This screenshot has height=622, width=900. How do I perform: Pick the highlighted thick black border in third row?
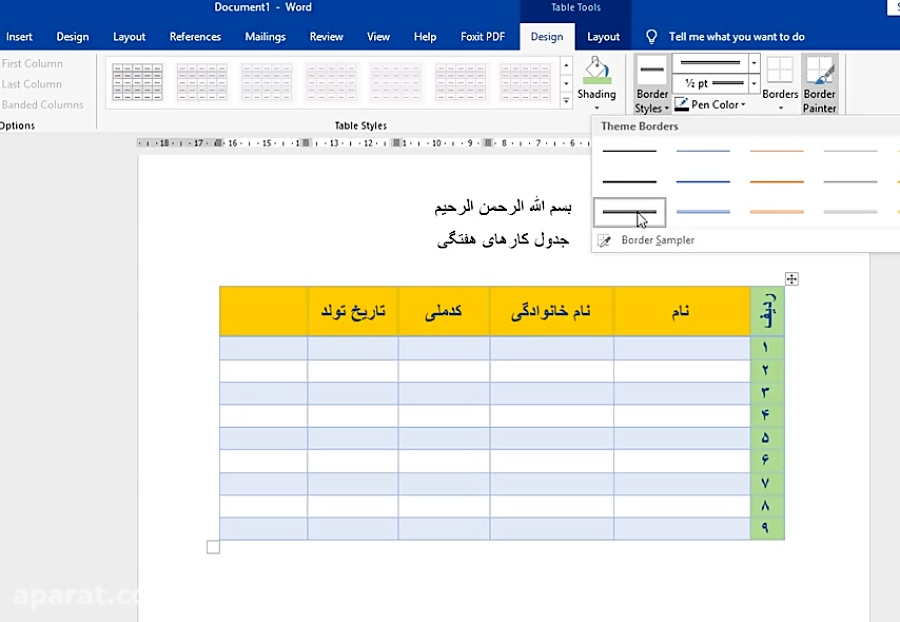coord(629,212)
